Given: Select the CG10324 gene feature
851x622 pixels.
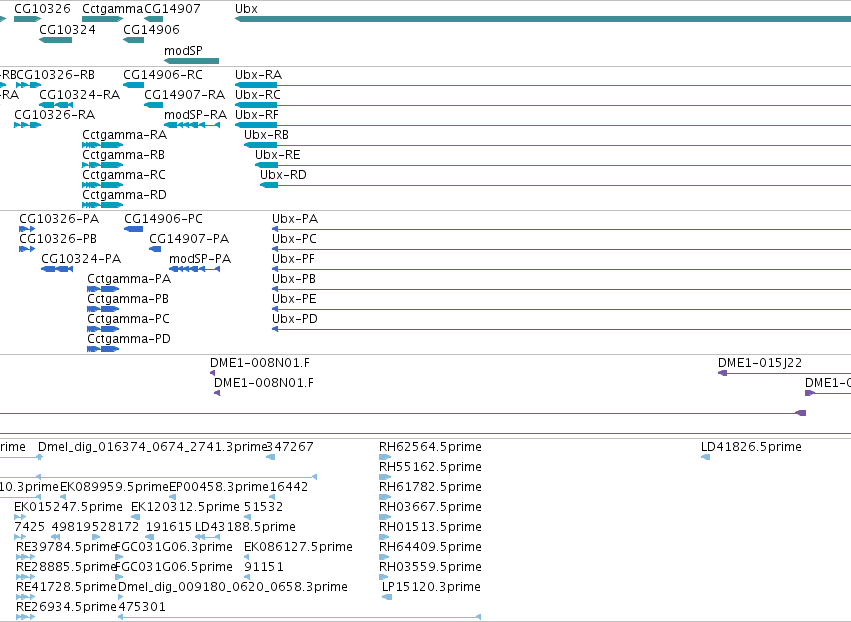Looking at the screenshot, I should pyautogui.click(x=55, y=40).
